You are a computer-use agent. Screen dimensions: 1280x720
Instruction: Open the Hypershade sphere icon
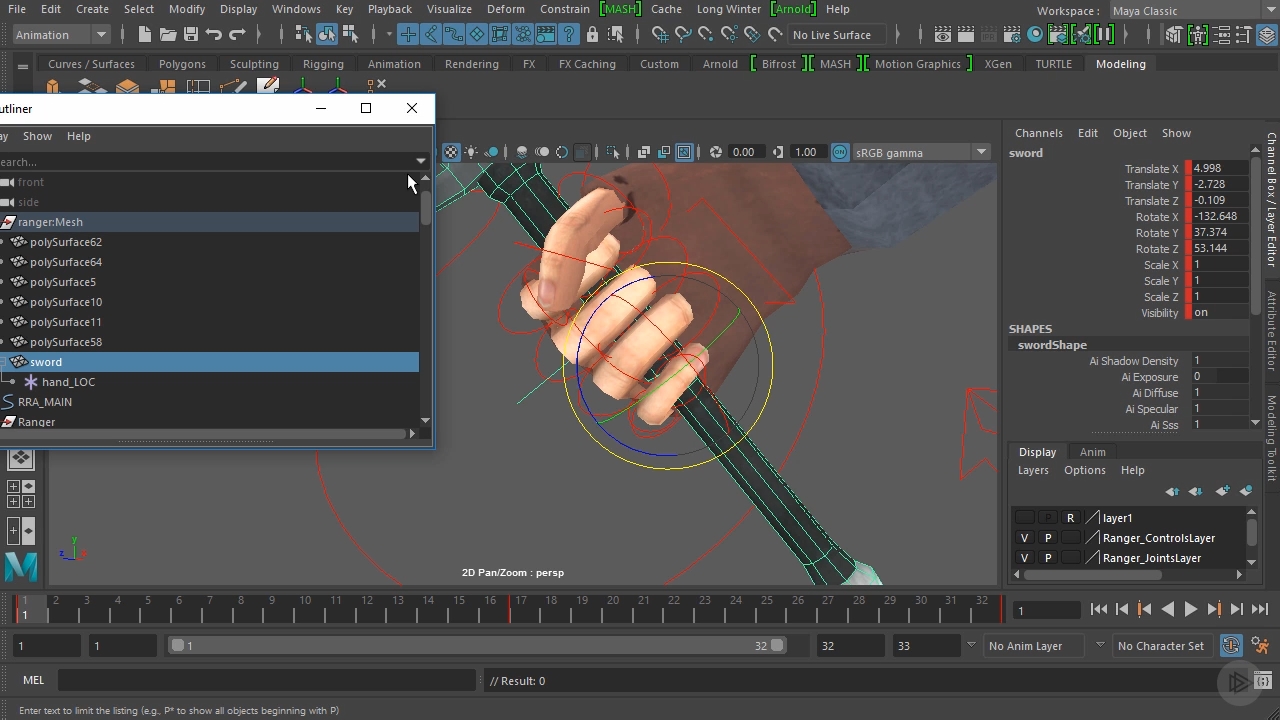pyautogui.click(x=1035, y=34)
